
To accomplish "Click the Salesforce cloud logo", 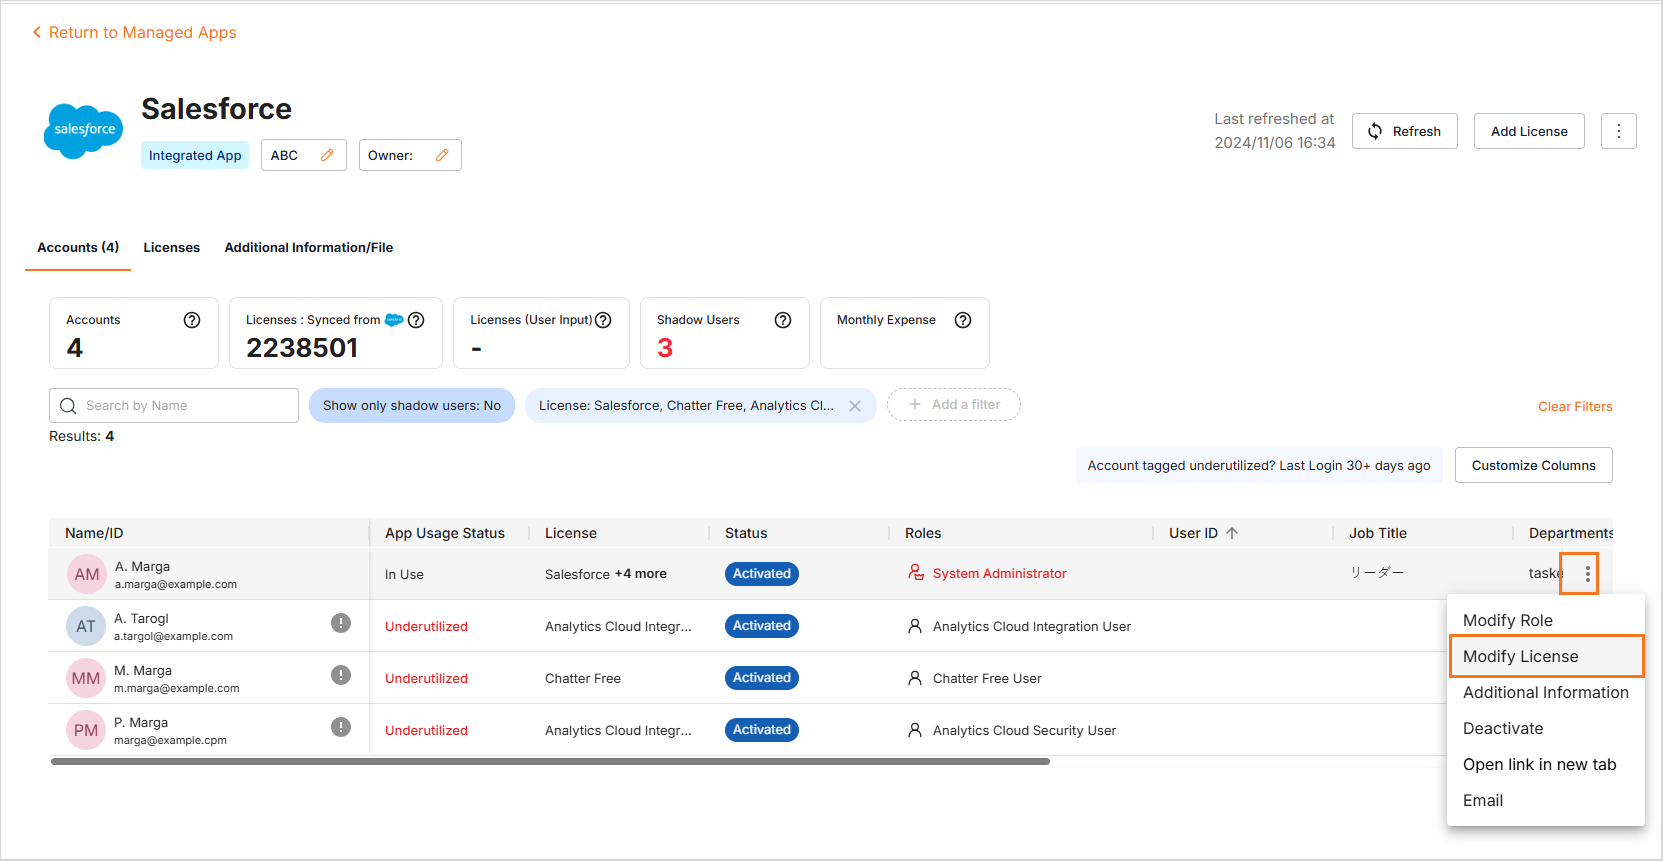I will pos(84,131).
